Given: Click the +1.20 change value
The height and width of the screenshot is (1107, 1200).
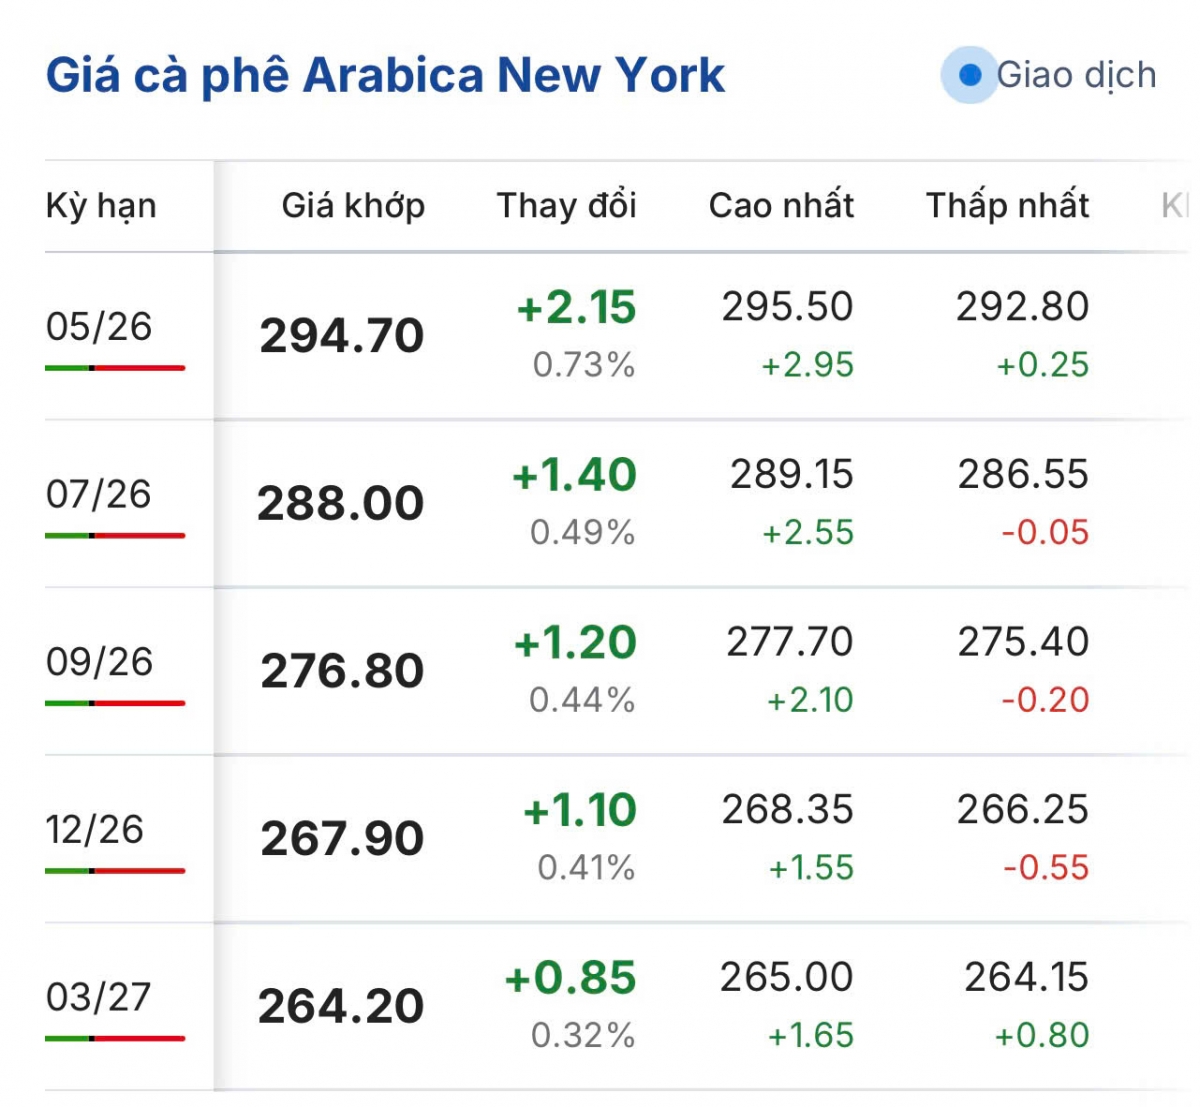Looking at the screenshot, I should [x=575, y=643].
